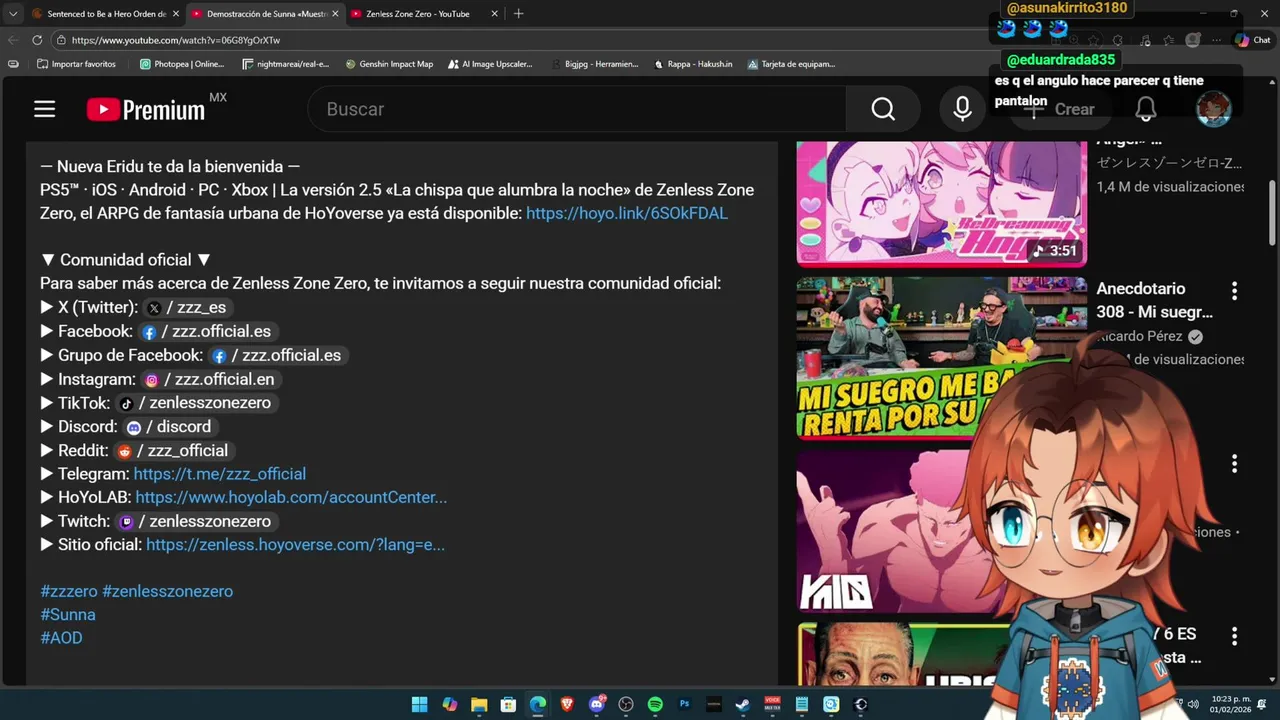Screen dimensions: 1280x720
Task: Open the pink anime video thumbnail 3:51
Action: tap(941, 203)
